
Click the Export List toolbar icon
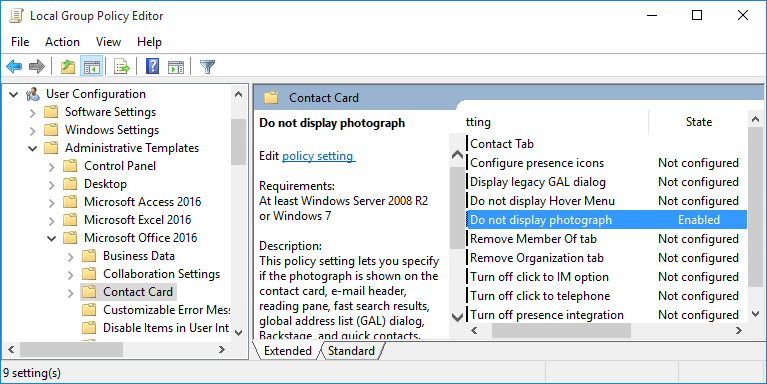(x=121, y=67)
